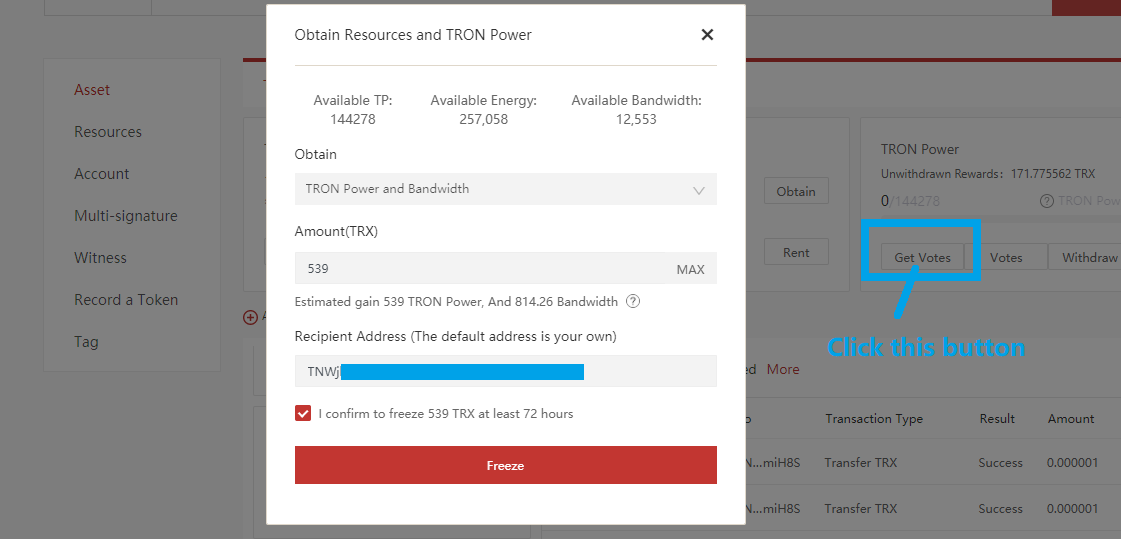Viewport: 1121px width, 539px height.
Task: Open Multi-signature in the sidebar
Action: (126, 216)
